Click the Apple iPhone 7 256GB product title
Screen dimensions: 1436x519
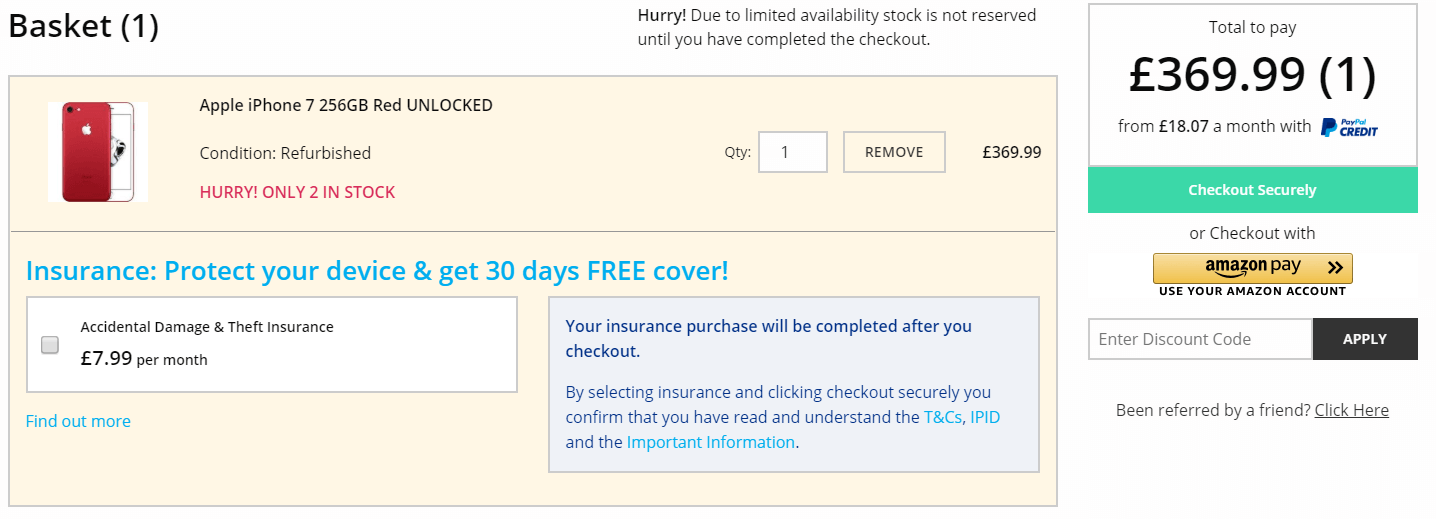346,105
